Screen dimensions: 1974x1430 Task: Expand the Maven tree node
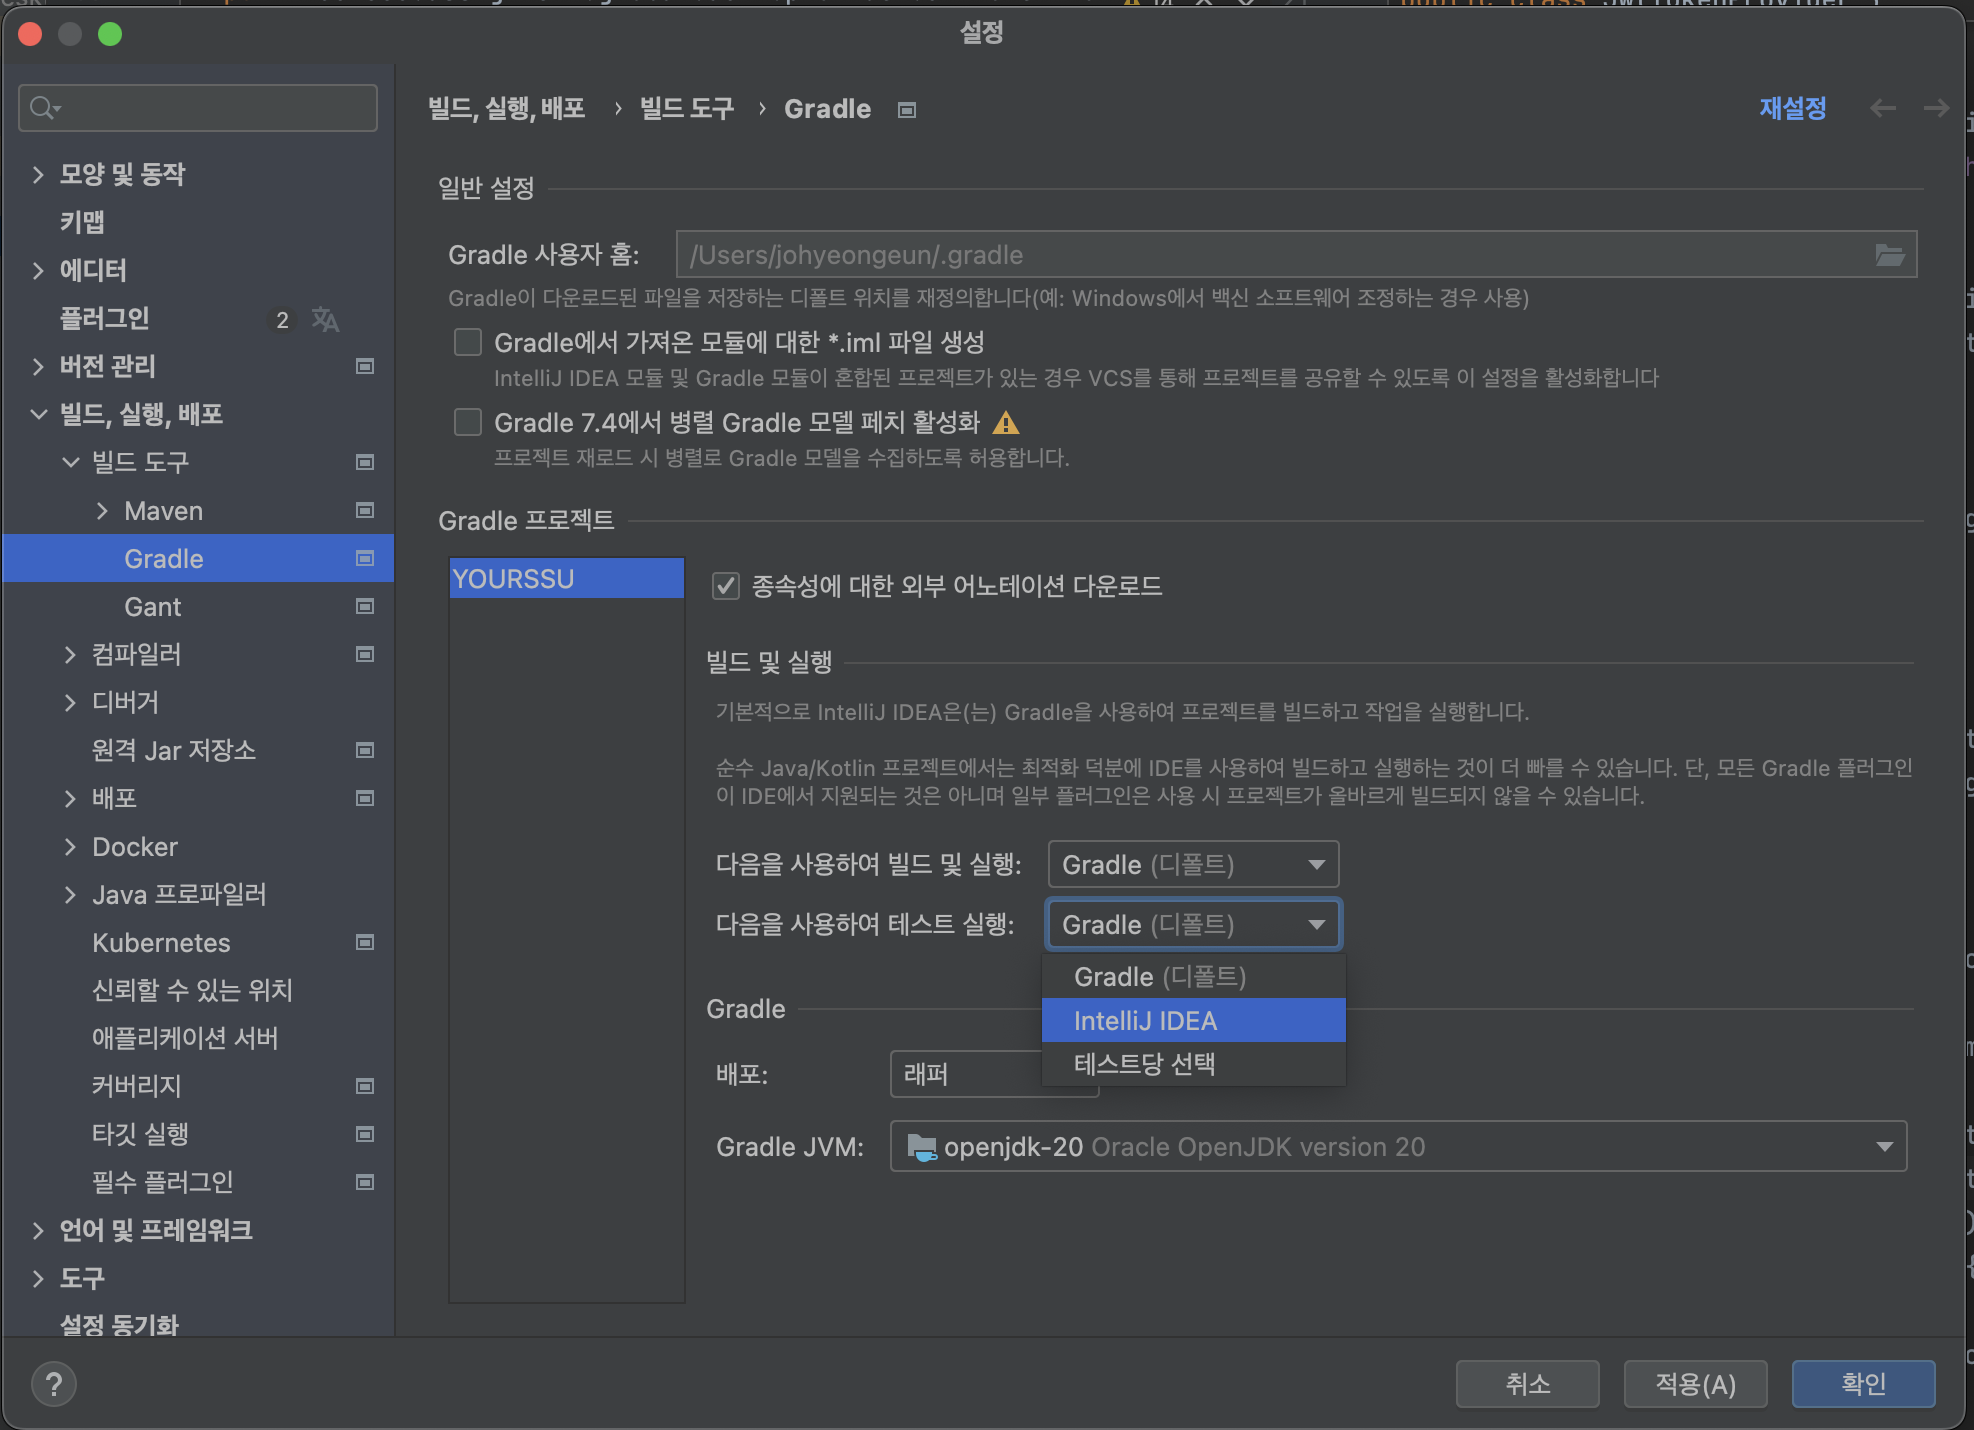click(102, 511)
